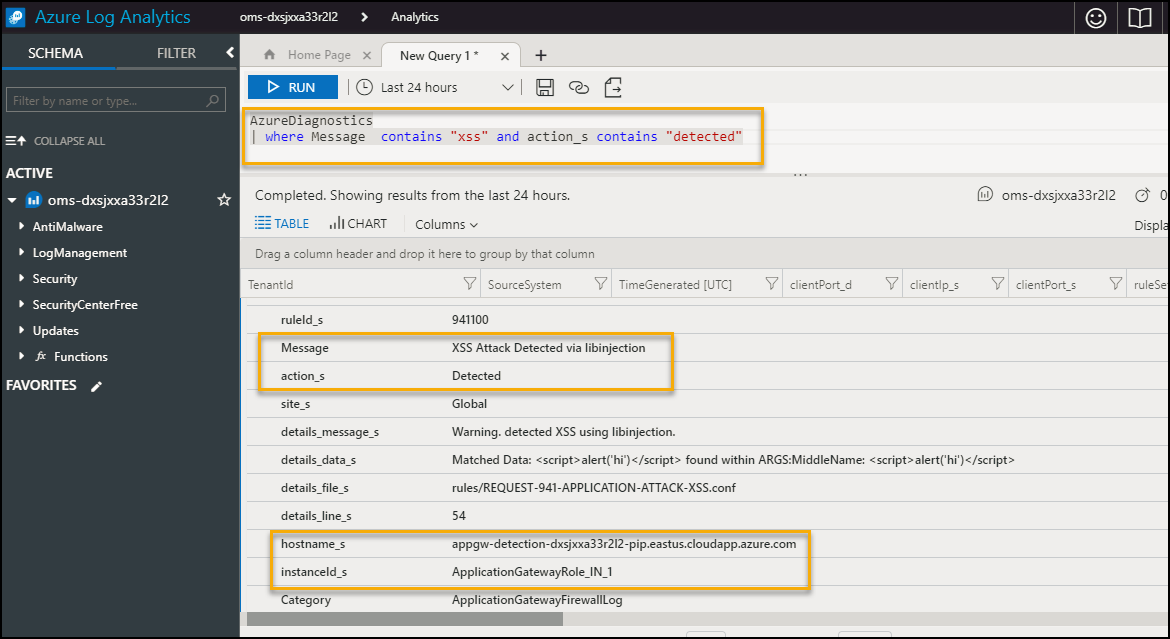Edit favorites with the pencil icon
This screenshot has width=1170, height=639.
[x=96, y=386]
